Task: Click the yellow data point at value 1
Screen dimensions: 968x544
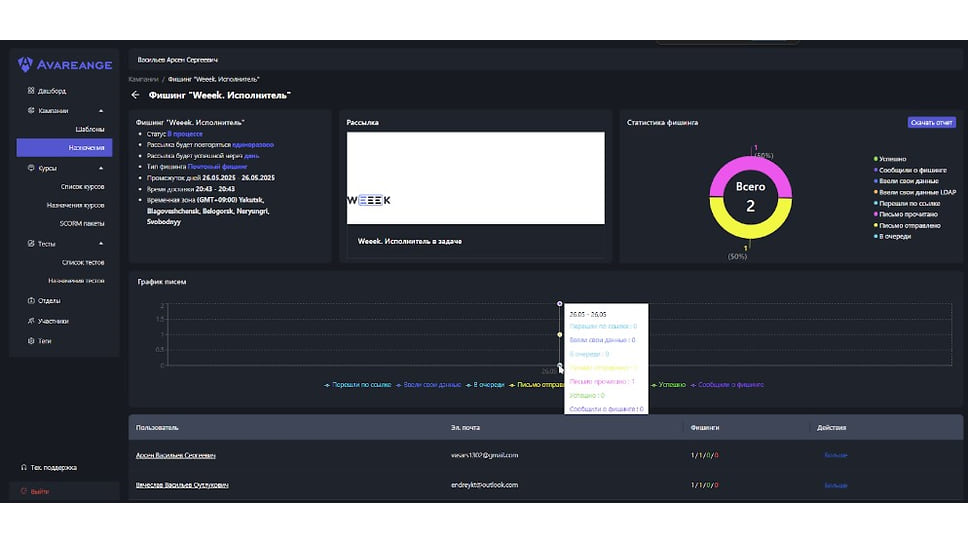Action: 560,335
